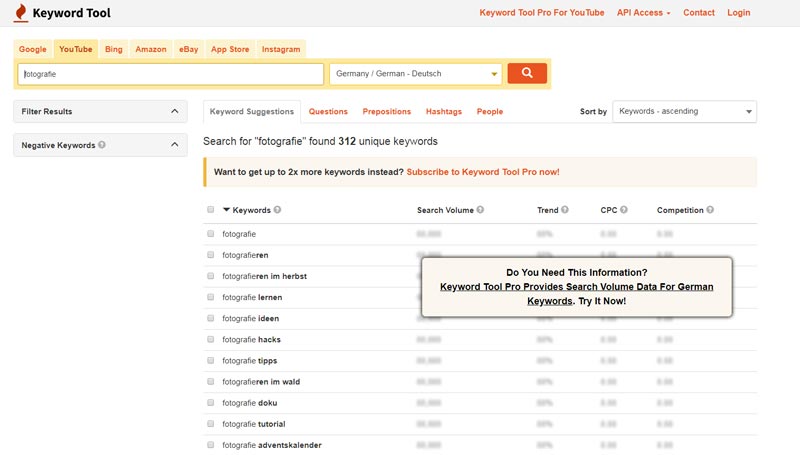Image resolution: width=800 pixels, height=455 pixels.
Task: Sort by the Search Volume column header
Action: pos(445,210)
